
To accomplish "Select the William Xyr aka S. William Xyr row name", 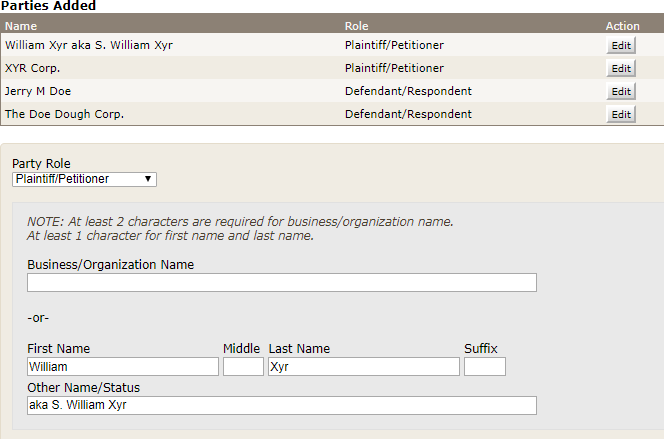I will click(x=89, y=46).
